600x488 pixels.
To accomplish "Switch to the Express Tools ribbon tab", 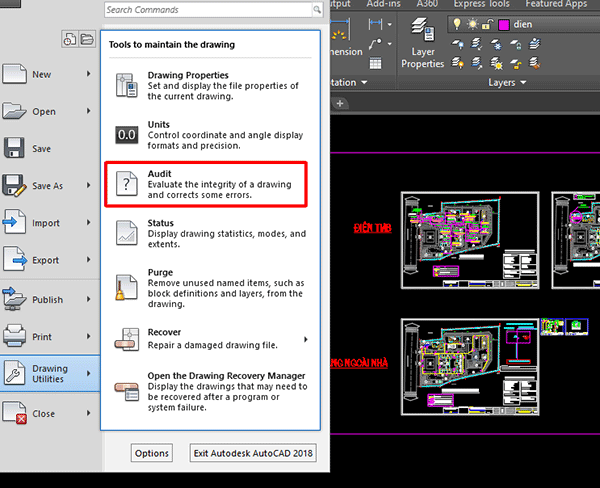I will point(481,4).
